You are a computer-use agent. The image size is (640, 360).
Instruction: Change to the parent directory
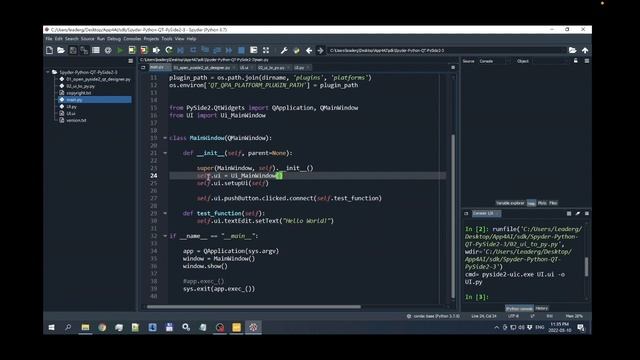pyautogui.click(x=585, y=50)
